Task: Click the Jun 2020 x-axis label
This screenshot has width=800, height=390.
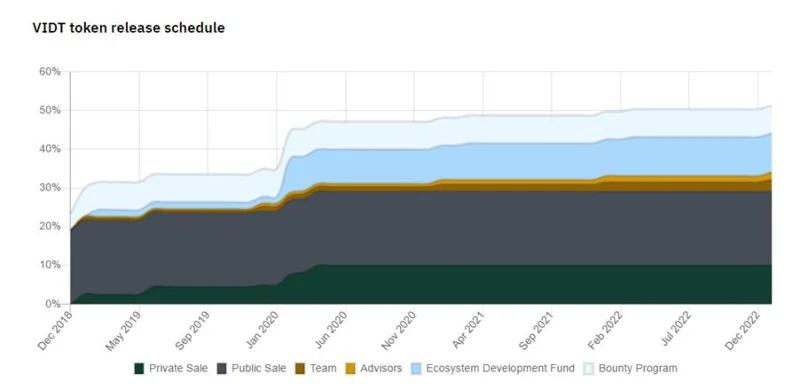Action: point(330,331)
